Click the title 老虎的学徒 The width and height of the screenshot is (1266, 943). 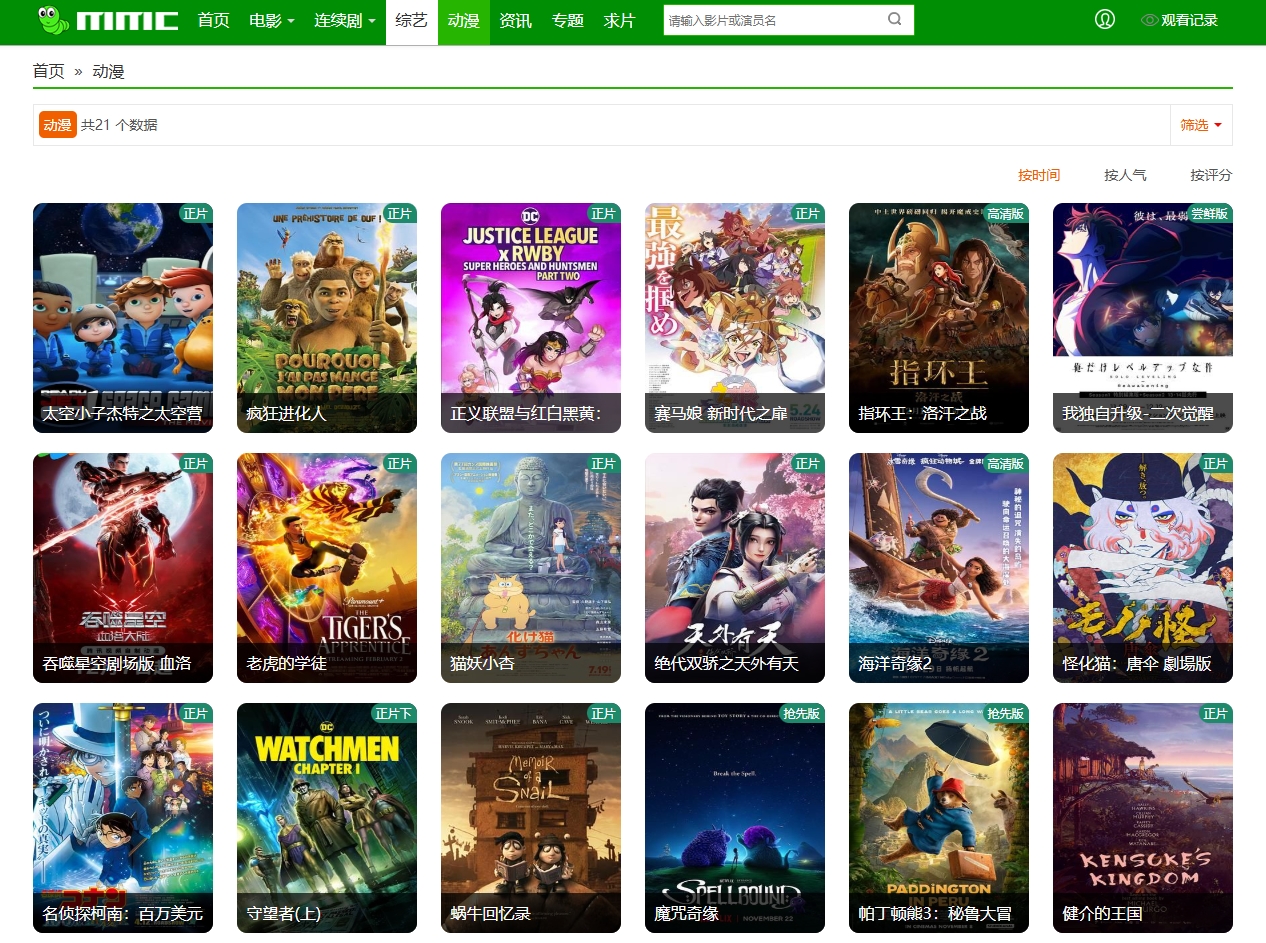tap(287, 663)
